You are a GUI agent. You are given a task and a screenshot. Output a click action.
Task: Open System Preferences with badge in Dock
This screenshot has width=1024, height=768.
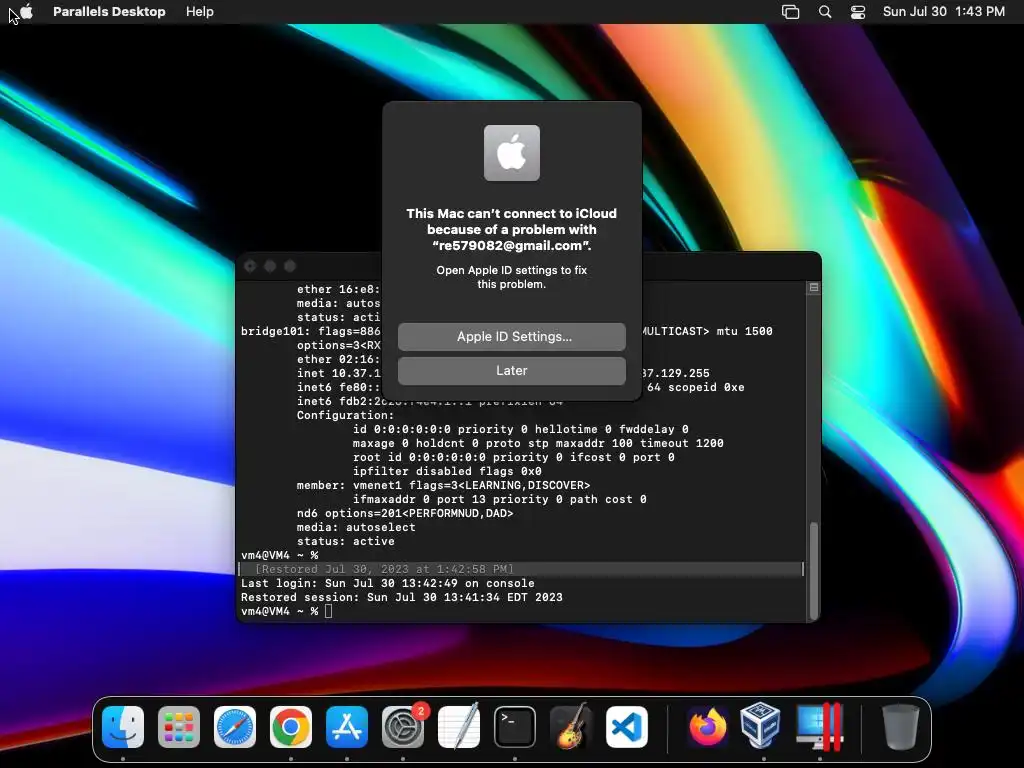click(403, 726)
